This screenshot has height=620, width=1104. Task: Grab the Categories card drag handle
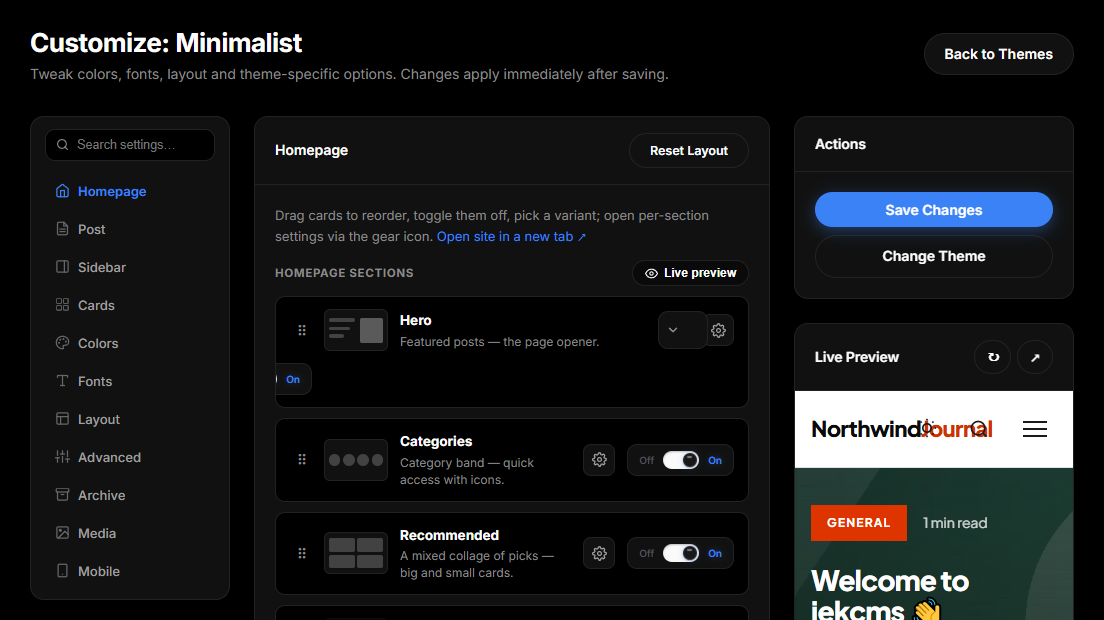(x=302, y=460)
